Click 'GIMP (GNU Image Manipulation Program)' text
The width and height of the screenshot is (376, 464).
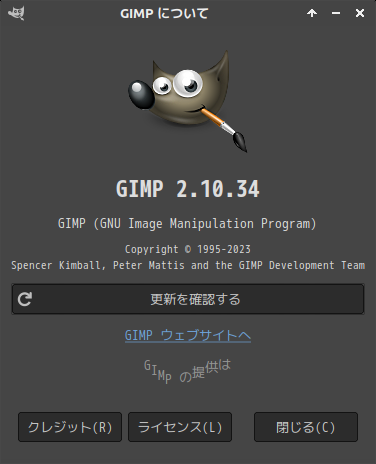click(x=187, y=224)
